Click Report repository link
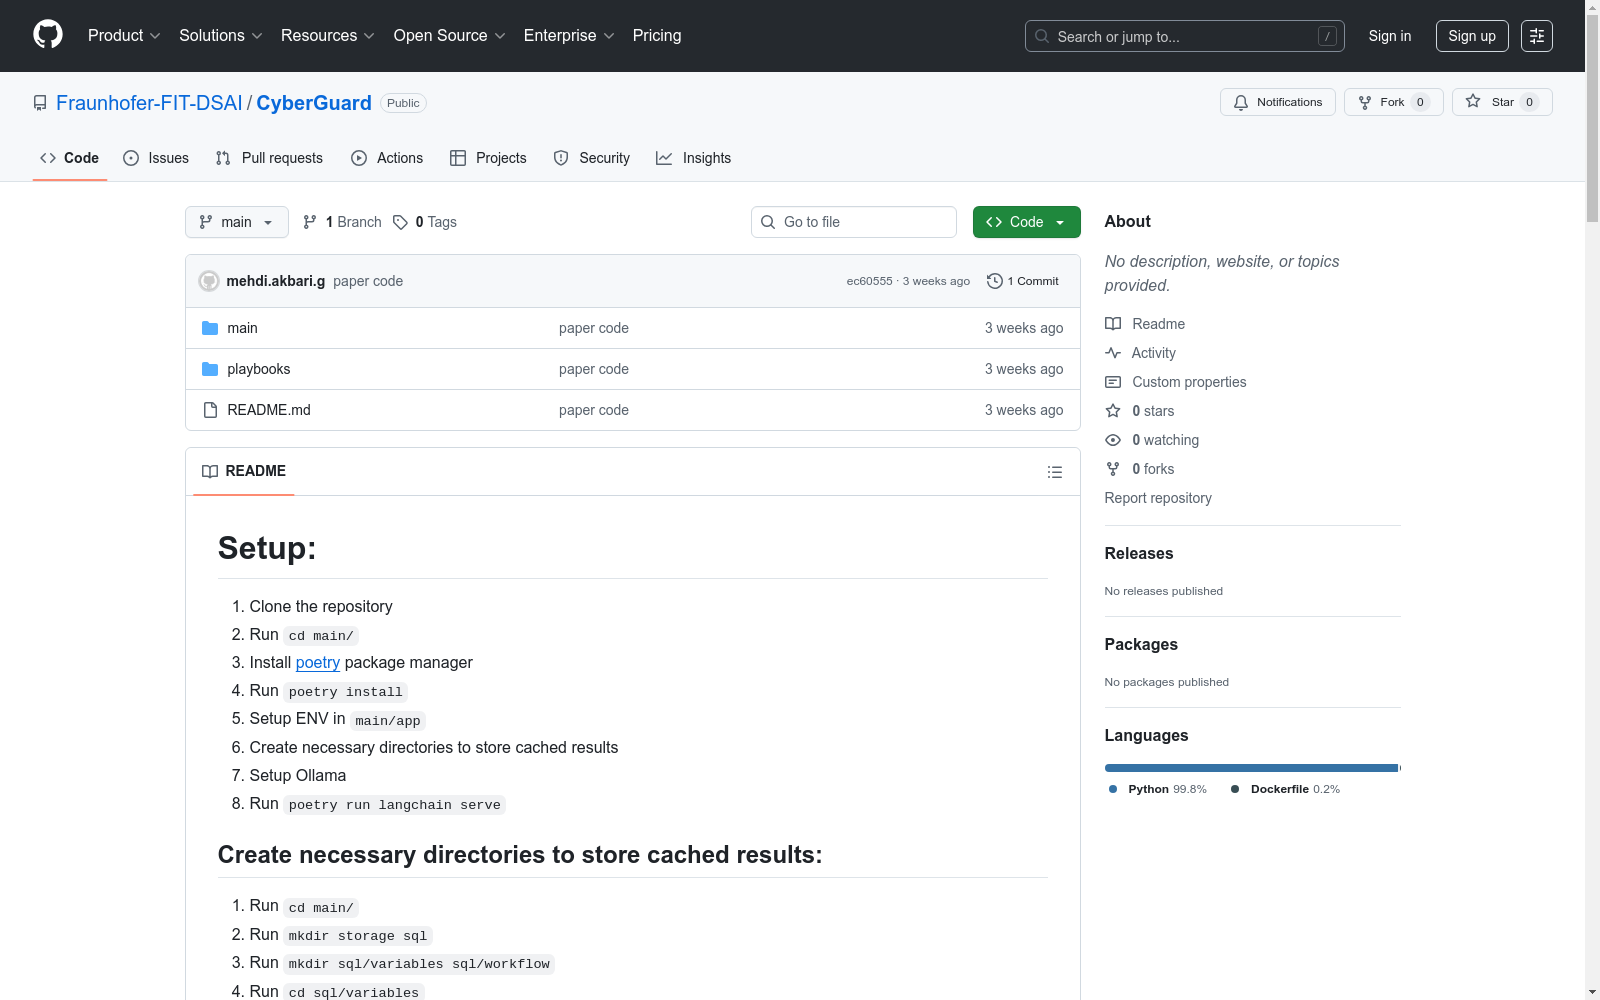 tap(1158, 498)
